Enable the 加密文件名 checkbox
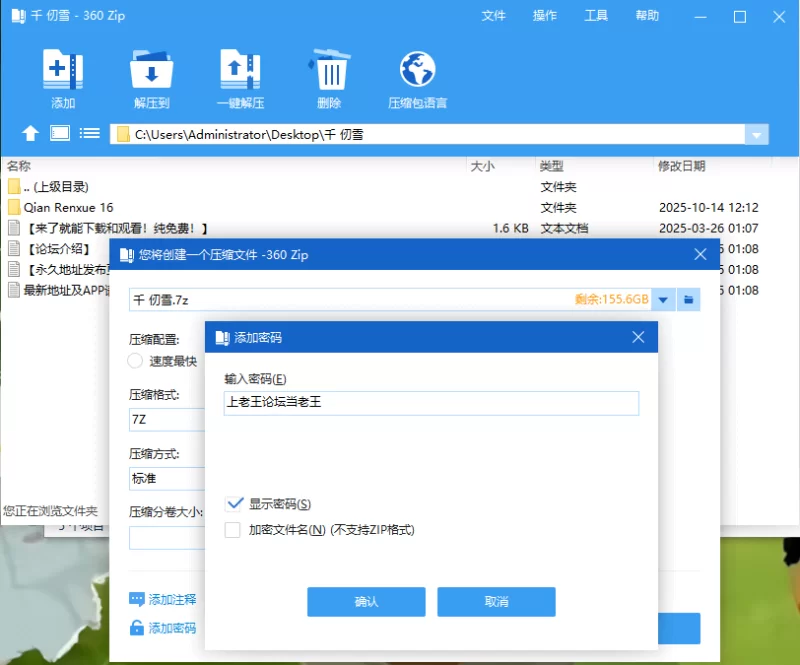The height and width of the screenshot is (665, 800). (233, 530)
